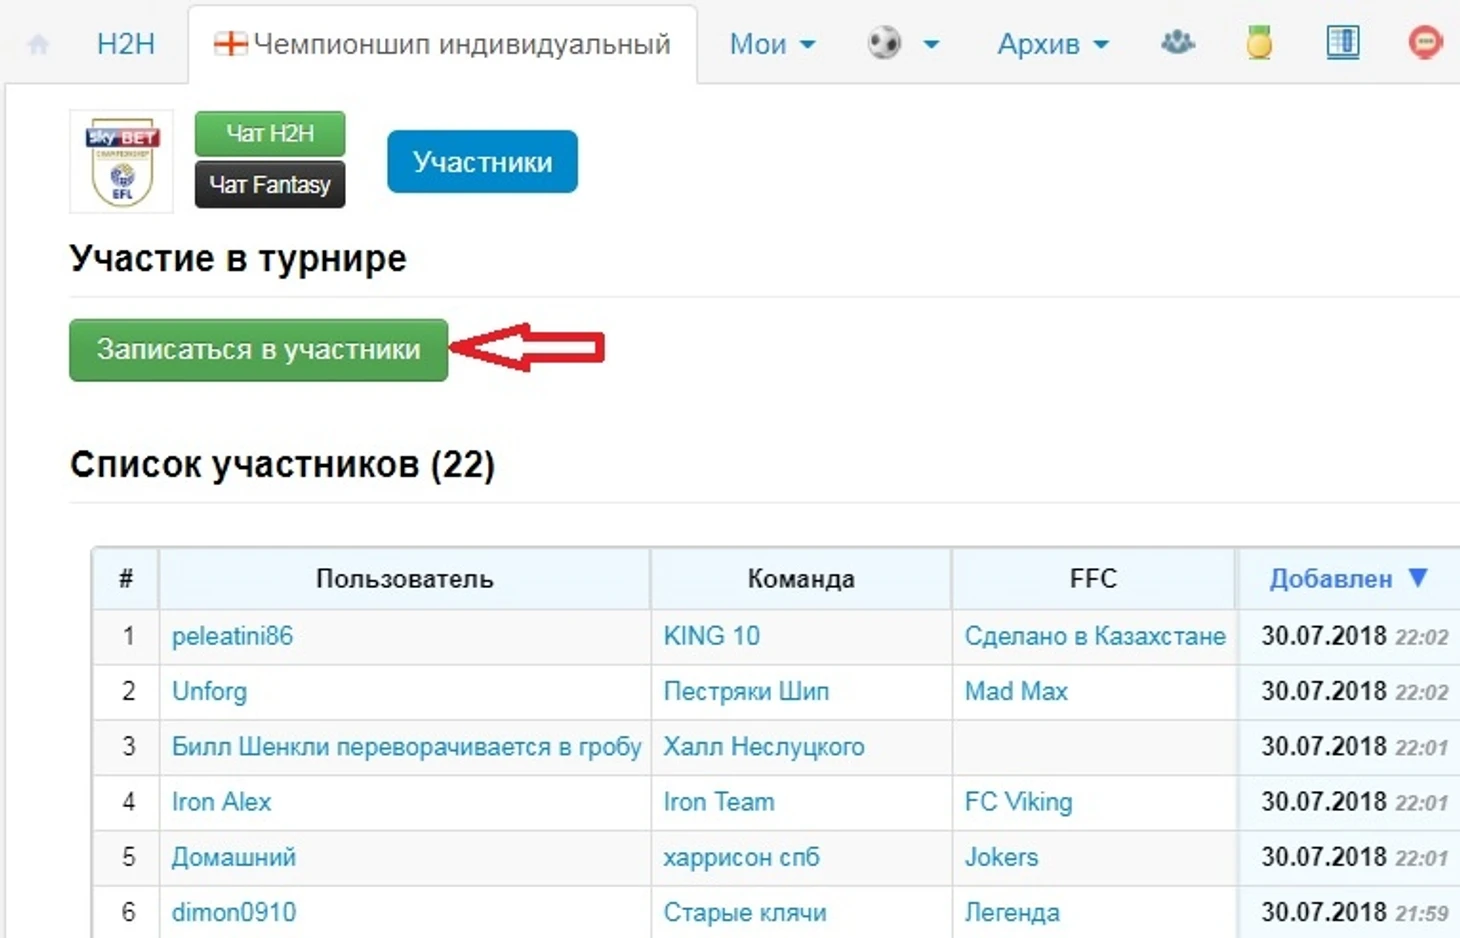The width and height of the screenshot is (1460, 938).
Task: Open user Iron Alex profile
Action: [221, 802]
